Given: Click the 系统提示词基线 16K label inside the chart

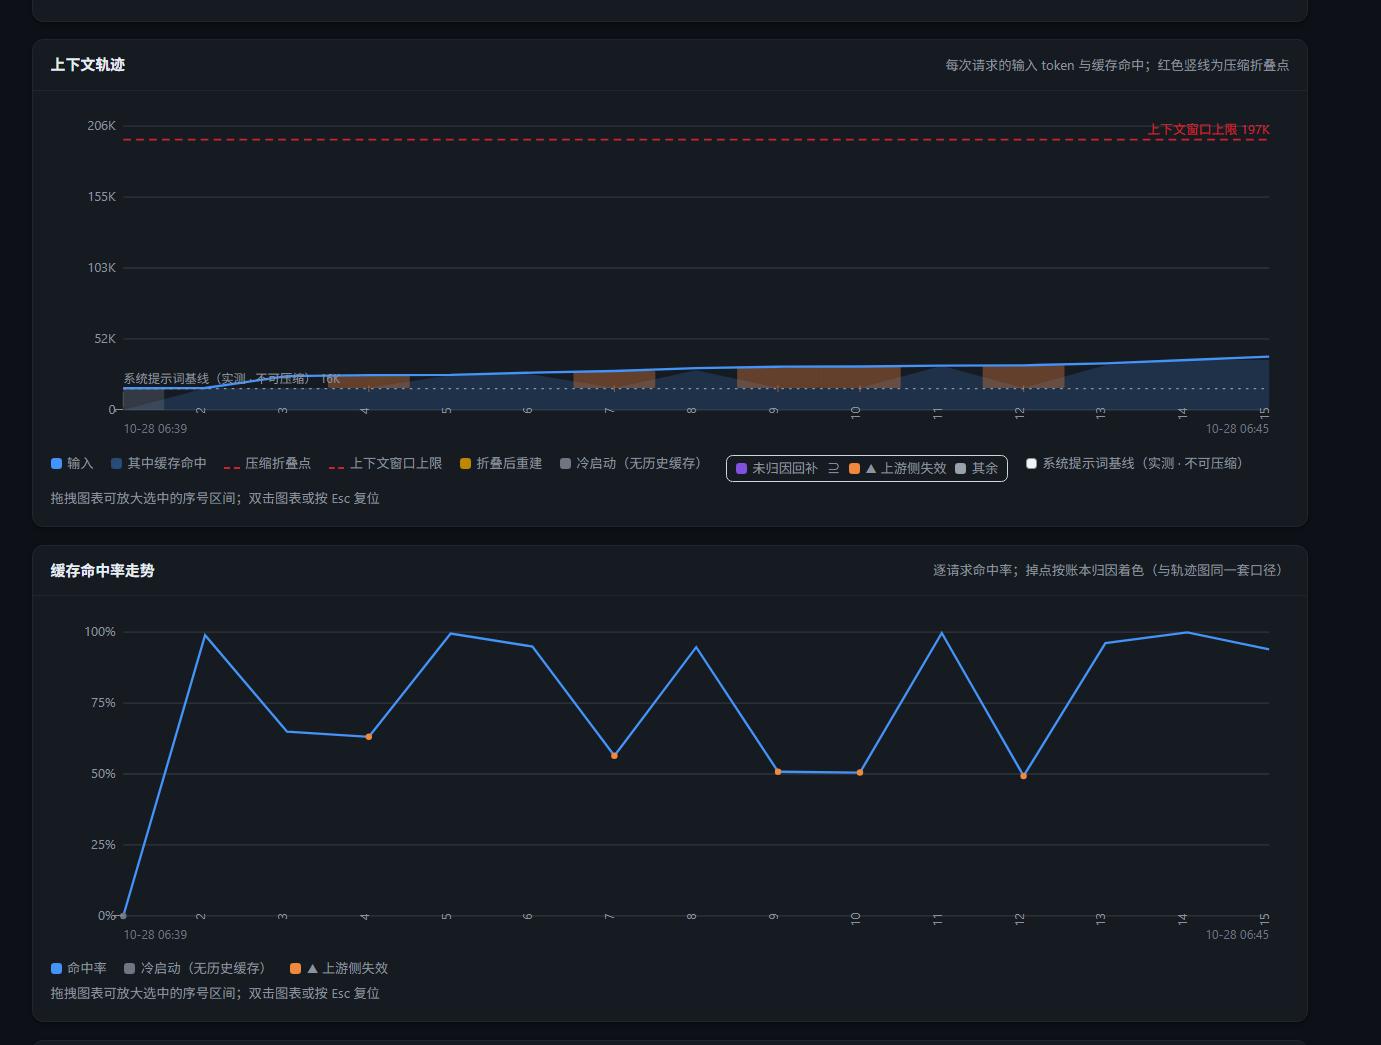Looking at the screenshot, I should (x=232, y=379).
